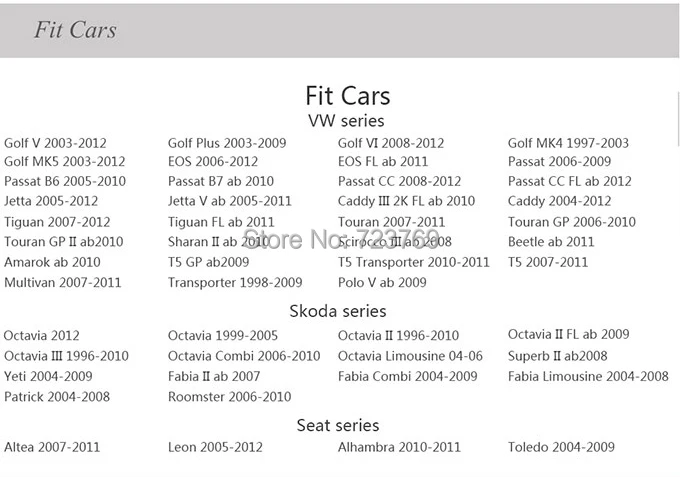Viewport: 680px width, 477px height.
Task: Select Tiguan FL ab 2011 entry
Action: click(x=221, y=222)
